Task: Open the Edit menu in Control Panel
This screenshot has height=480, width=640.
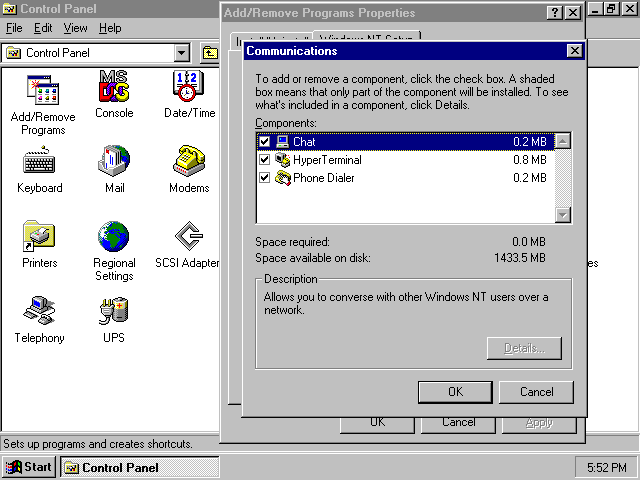Action: click(x=43, y=28)
